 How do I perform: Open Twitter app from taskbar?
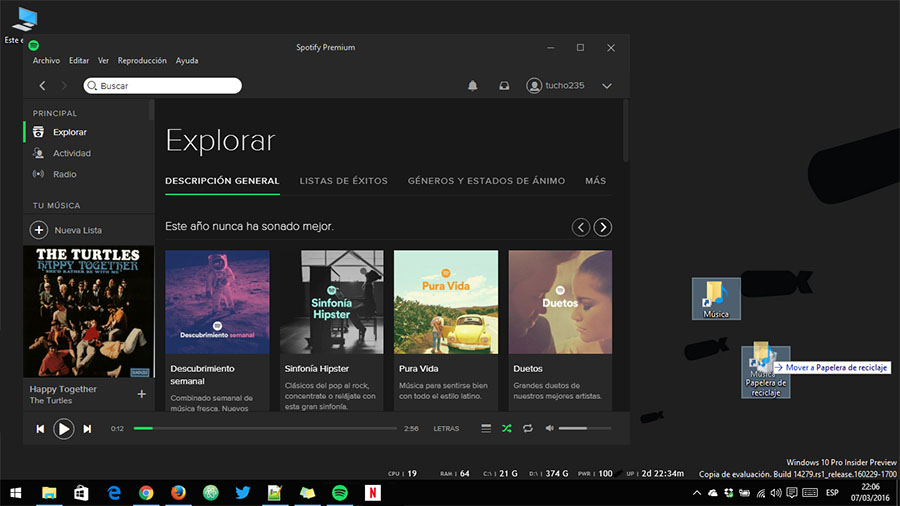[243, 493]
